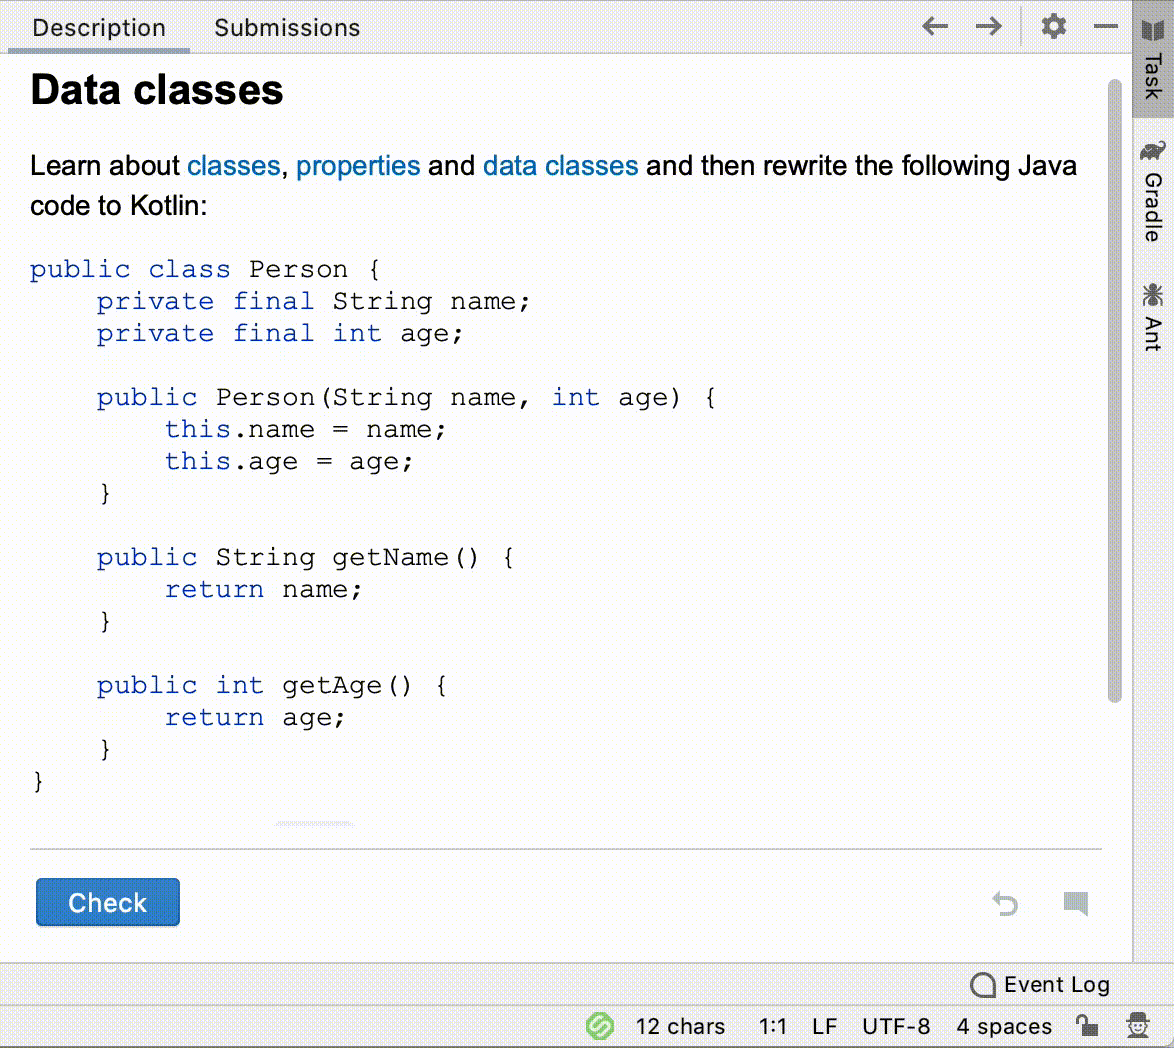Leave a comment via speech bubble icon
1174x1048 pixels.
[1075, 904]
